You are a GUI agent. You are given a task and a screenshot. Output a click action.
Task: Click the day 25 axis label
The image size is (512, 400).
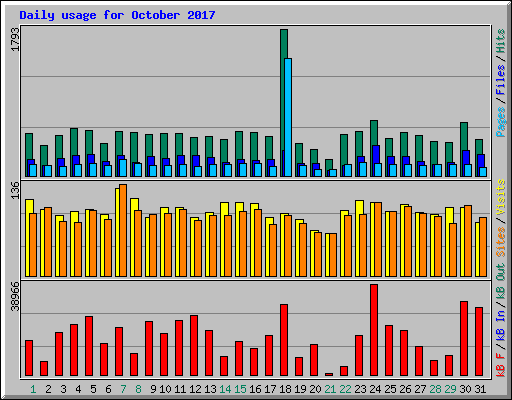pos(390,389)
